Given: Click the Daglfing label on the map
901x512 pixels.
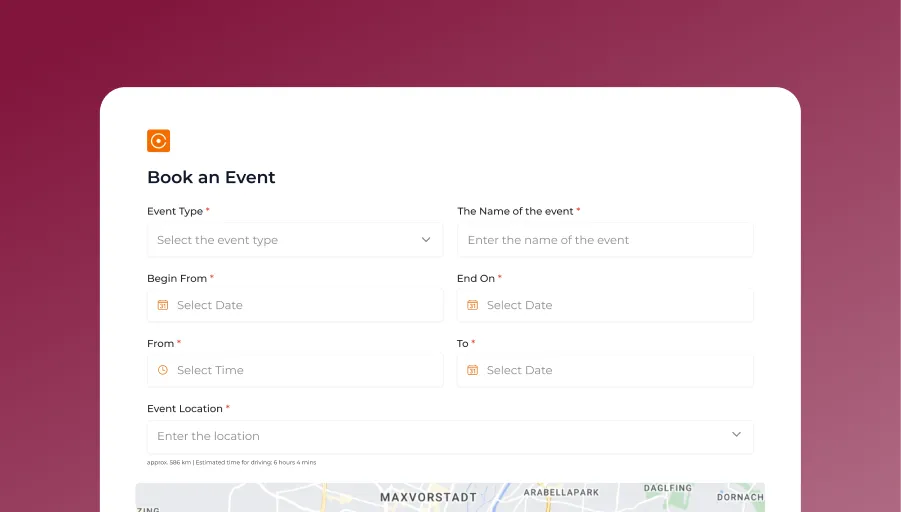Looking at the screenshot, I should [667, 488].
